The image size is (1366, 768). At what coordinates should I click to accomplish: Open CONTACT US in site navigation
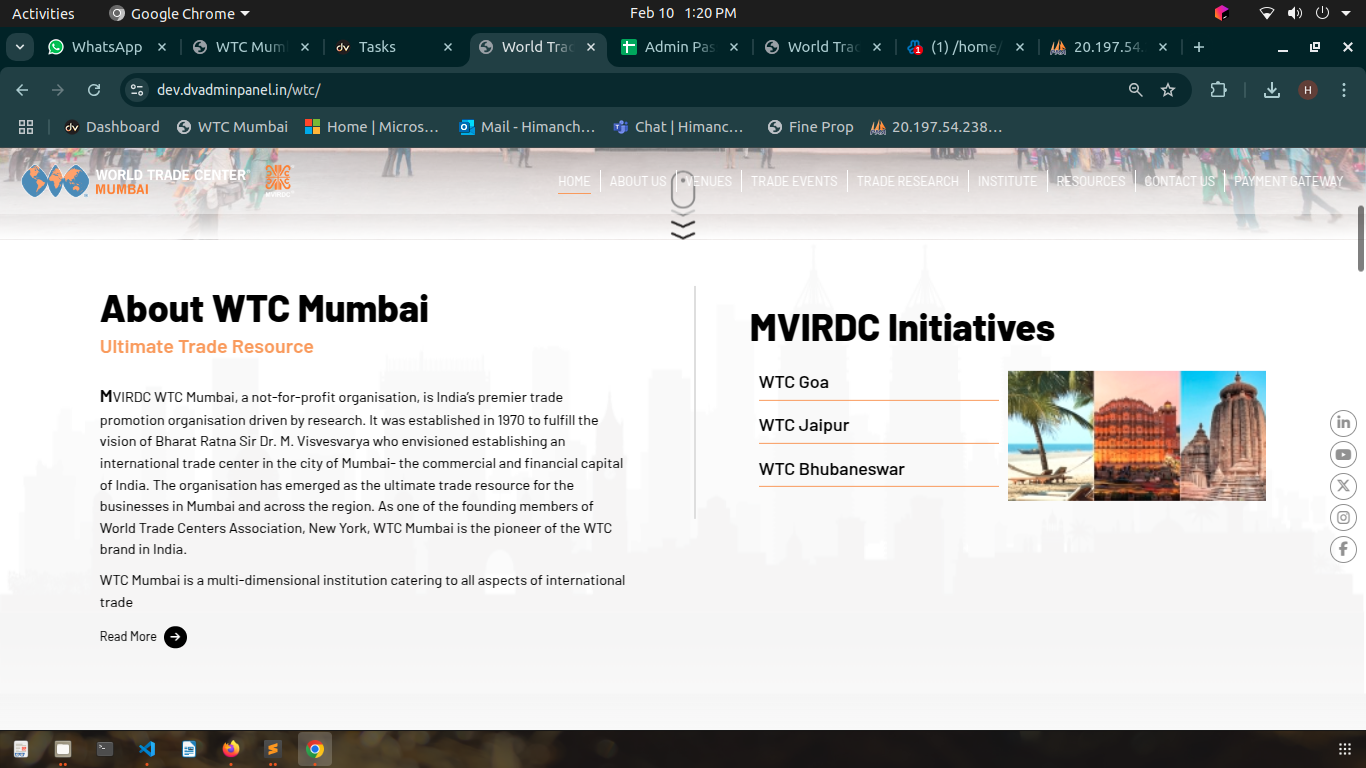point(1179,181)
